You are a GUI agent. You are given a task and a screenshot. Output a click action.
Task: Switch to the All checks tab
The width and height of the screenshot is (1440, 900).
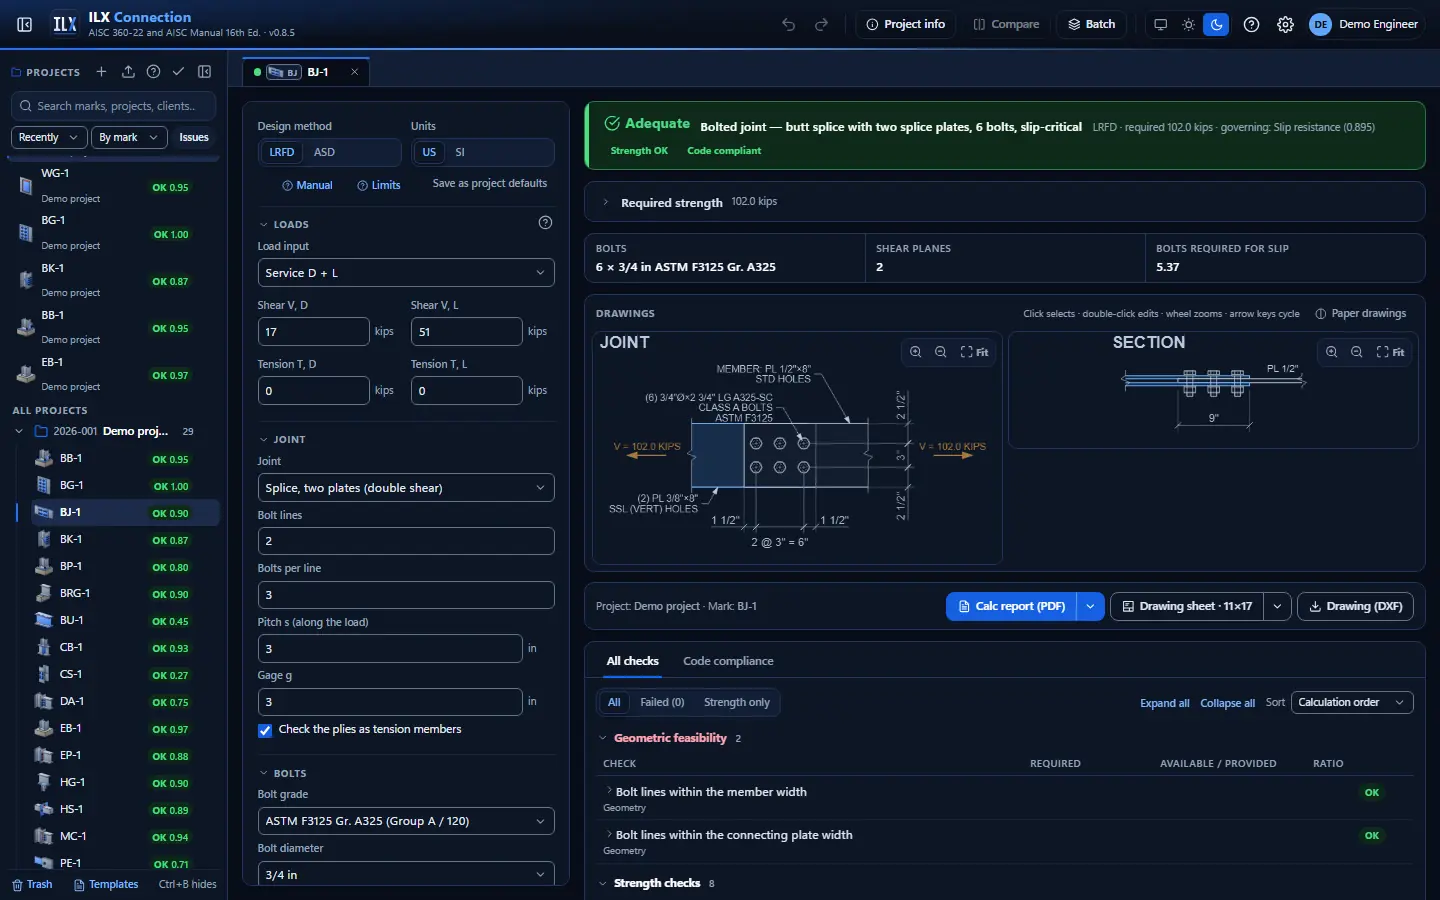632,661
